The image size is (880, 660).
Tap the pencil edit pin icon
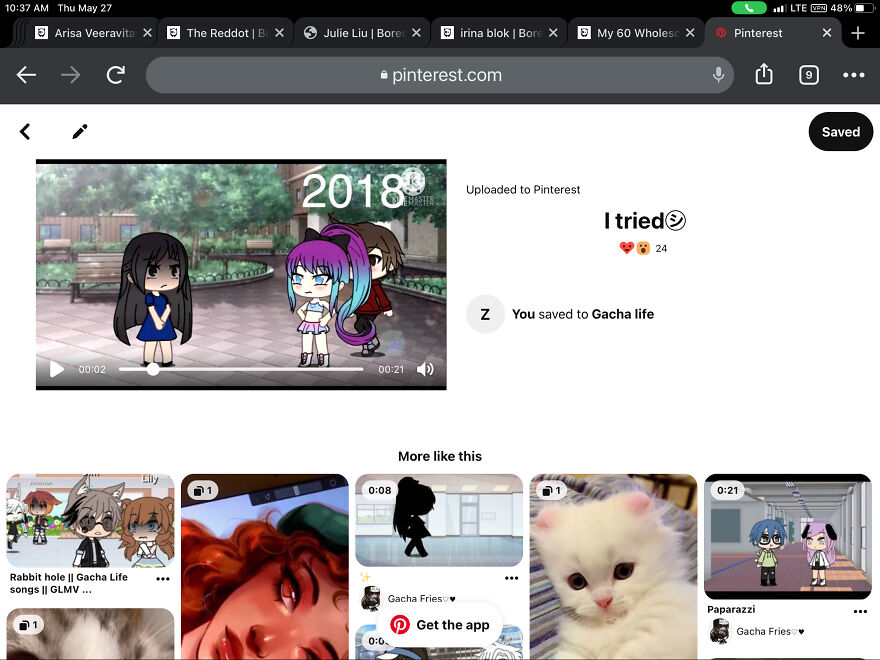pyautogui.click(x=80, y=132)
